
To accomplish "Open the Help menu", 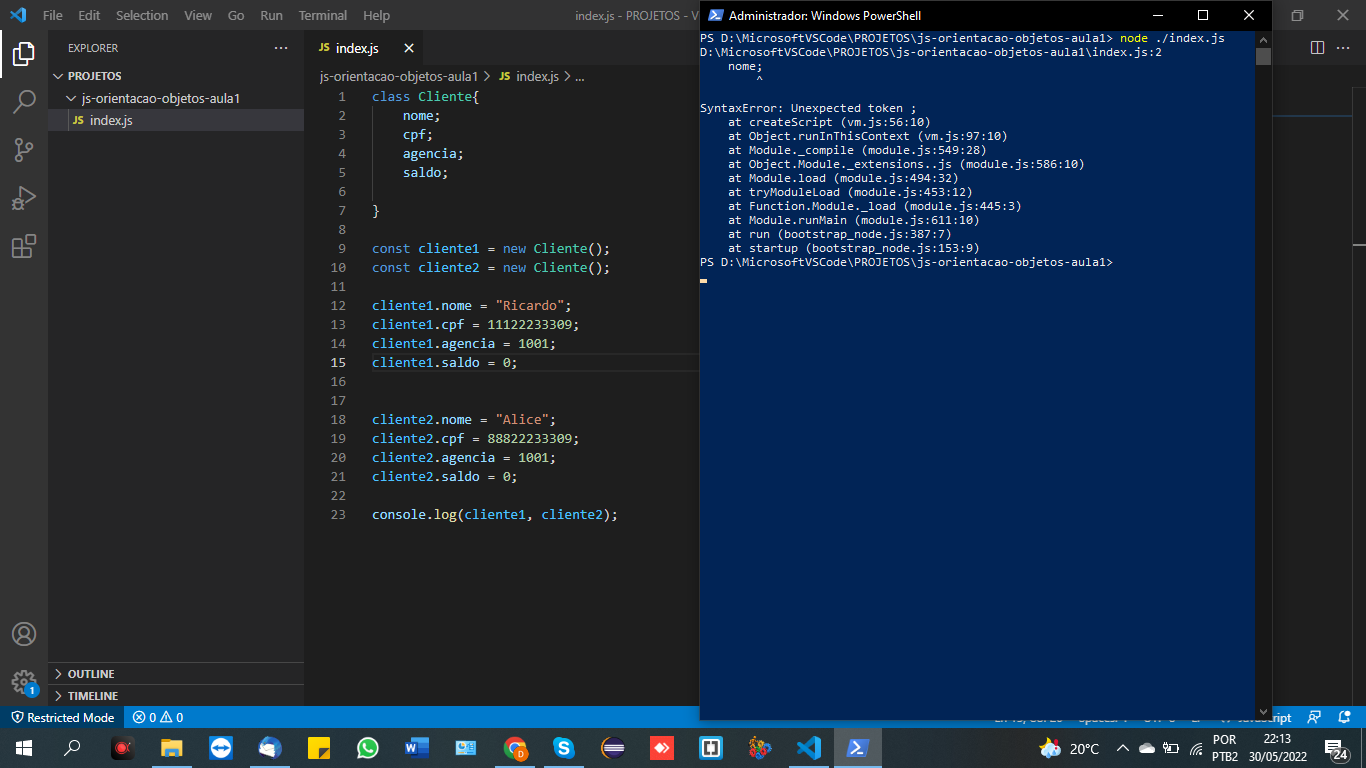I will pos(377,15).
